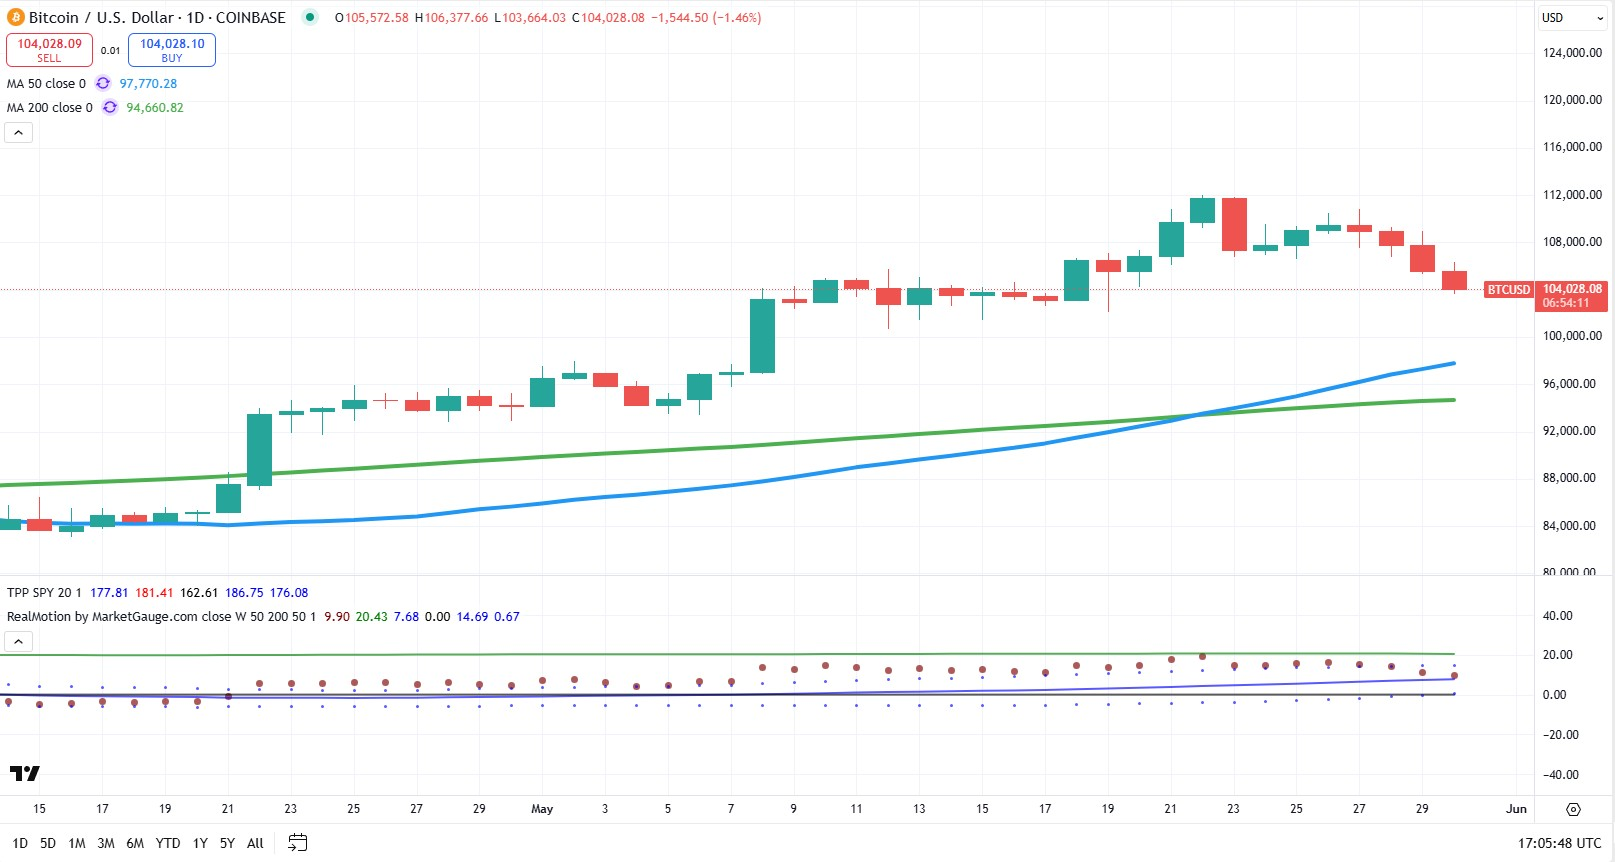Click the RealMotion value 20.43
This screenshot has width=1615, height=862.
(x=371, y=617)
